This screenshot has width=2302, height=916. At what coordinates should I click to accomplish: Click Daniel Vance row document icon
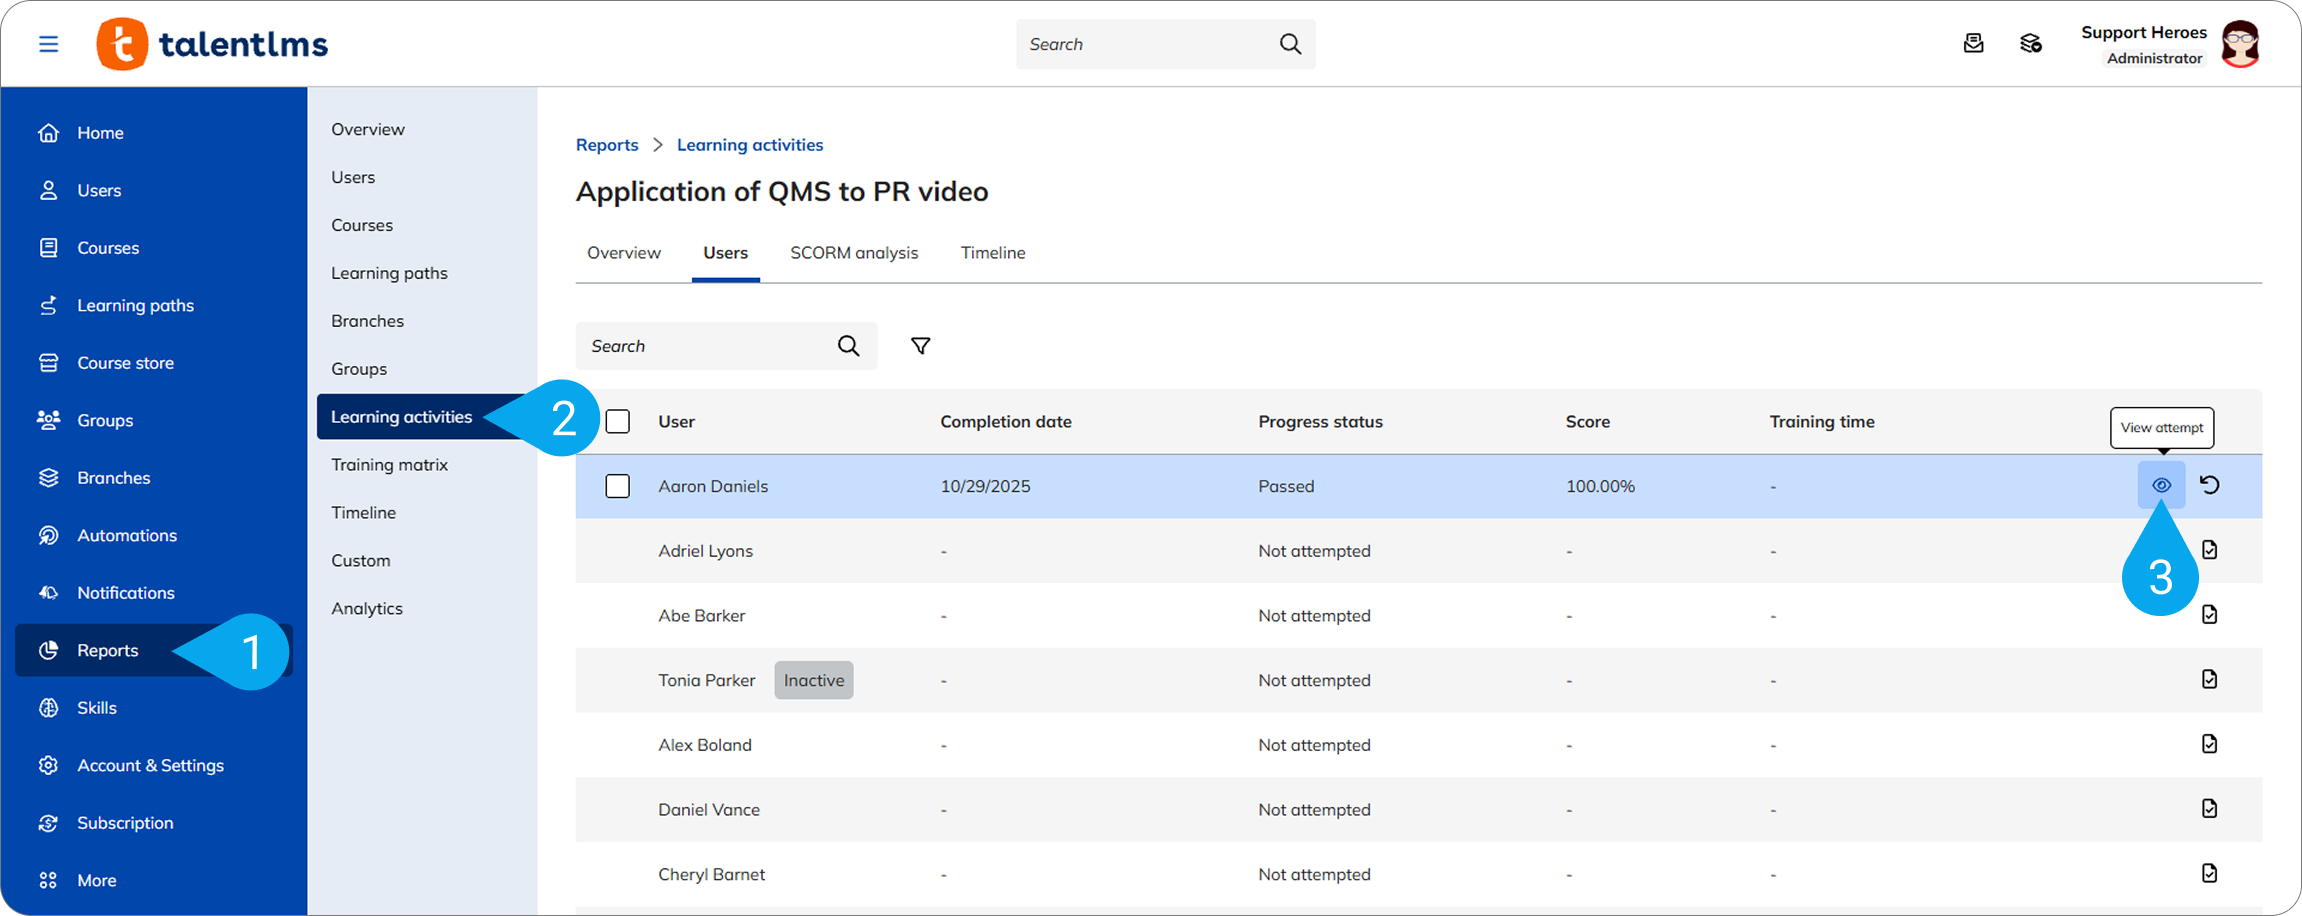pyautogui.click(x=2209, y=808)
